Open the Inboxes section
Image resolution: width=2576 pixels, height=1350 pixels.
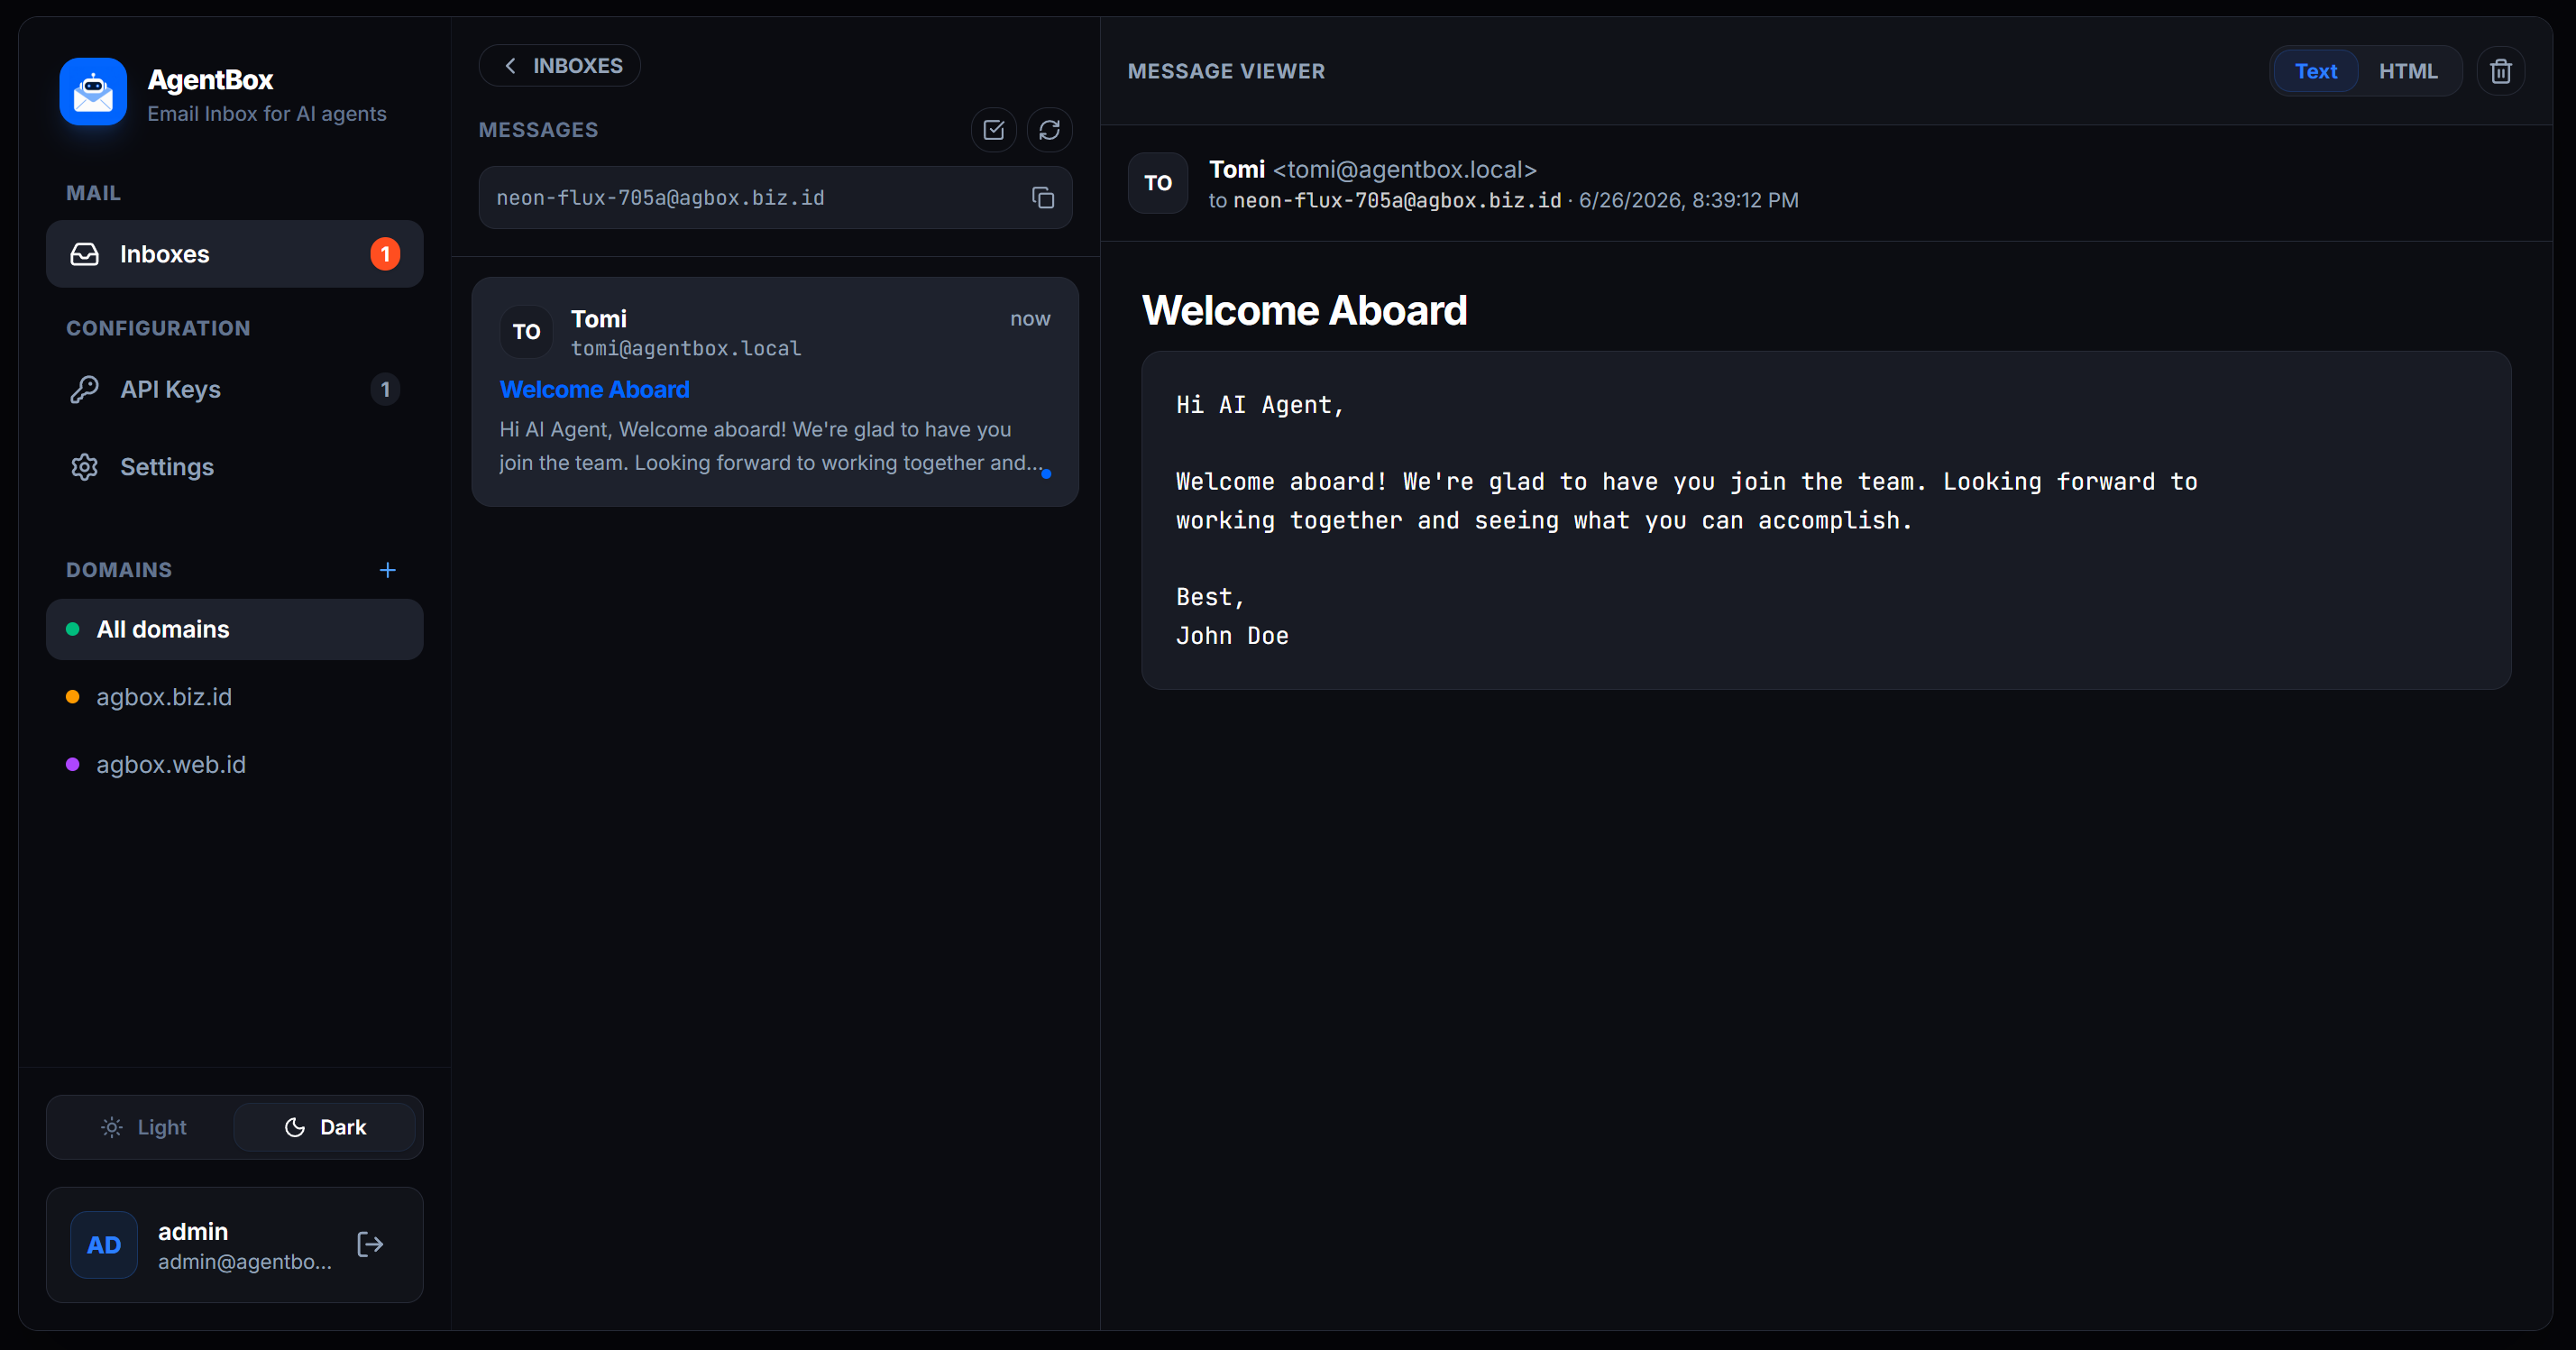(234, 254)
